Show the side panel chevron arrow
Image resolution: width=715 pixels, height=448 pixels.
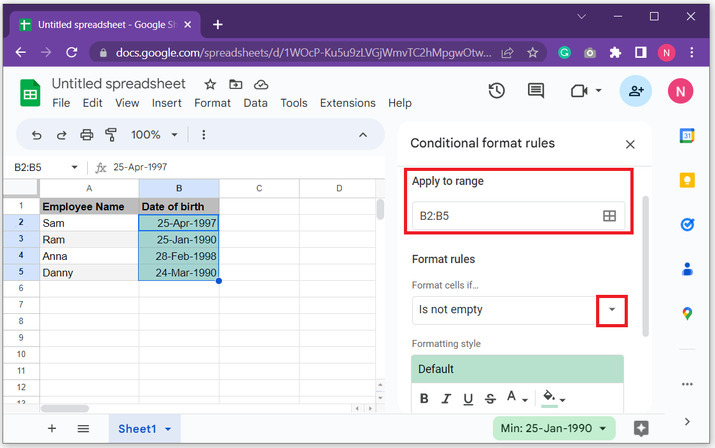tap(687, 422)
